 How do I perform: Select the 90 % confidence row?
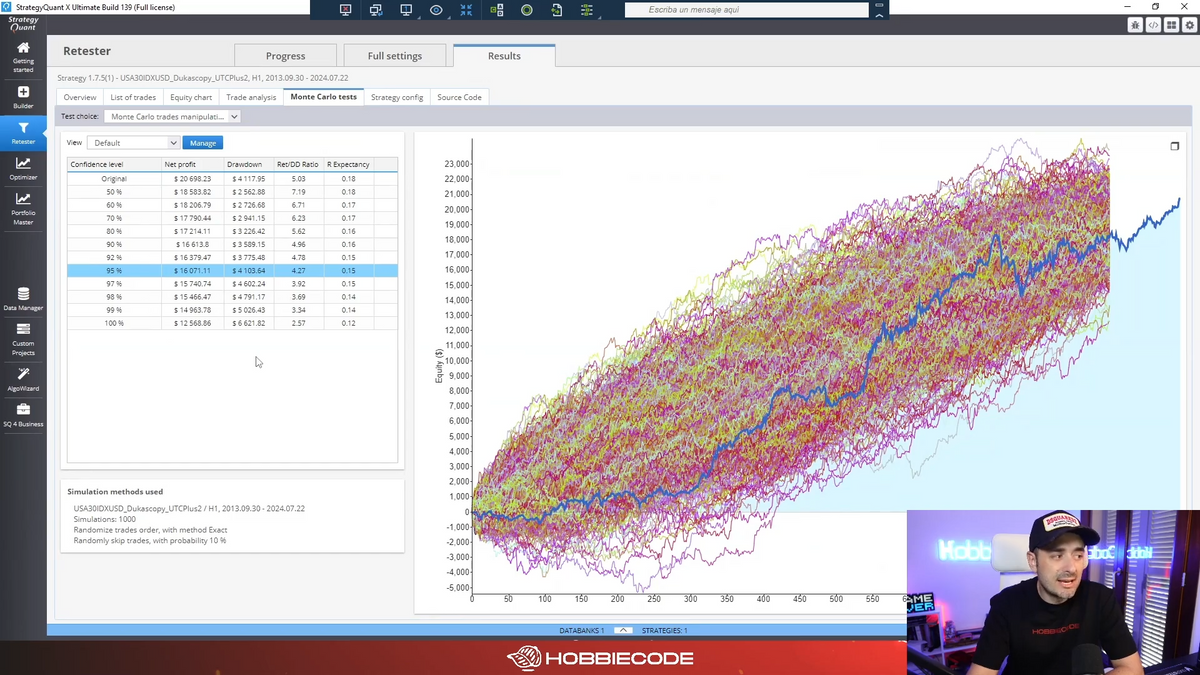click(x=232, y=244)
